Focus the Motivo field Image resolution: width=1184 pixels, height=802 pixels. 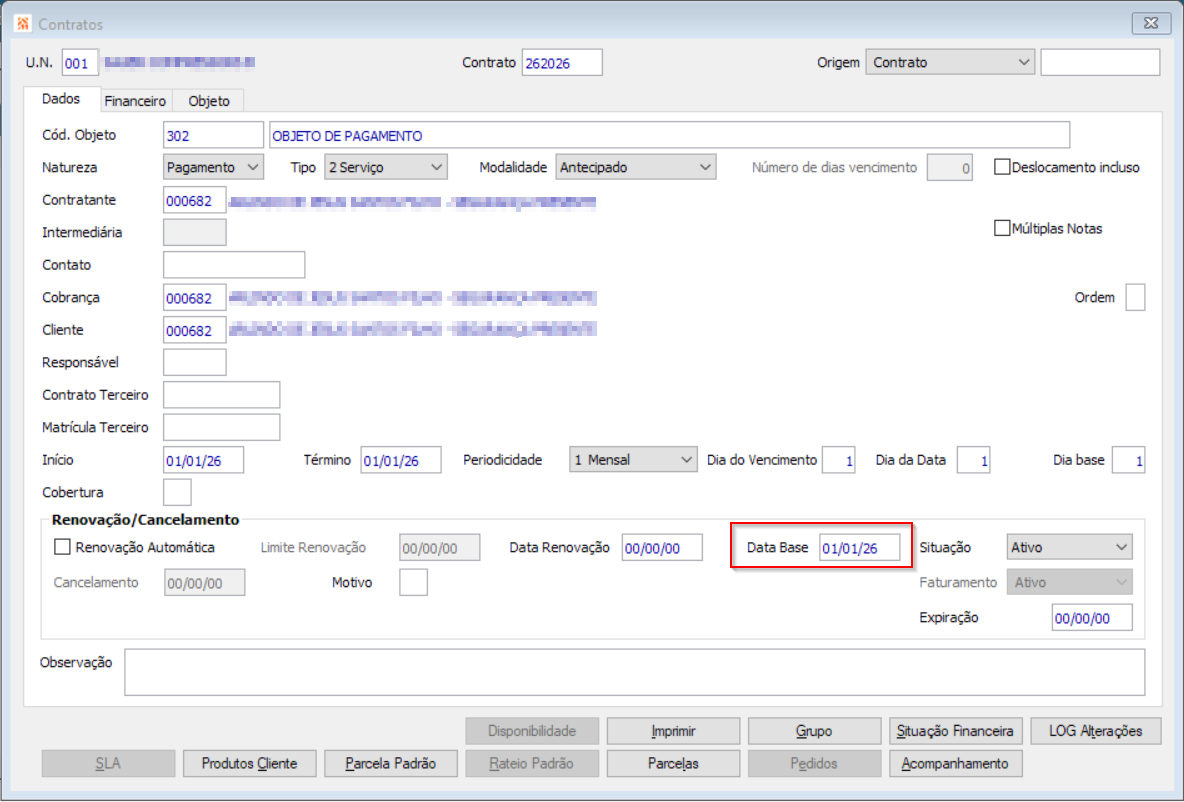pyautogui.click(x=414, y=582)
